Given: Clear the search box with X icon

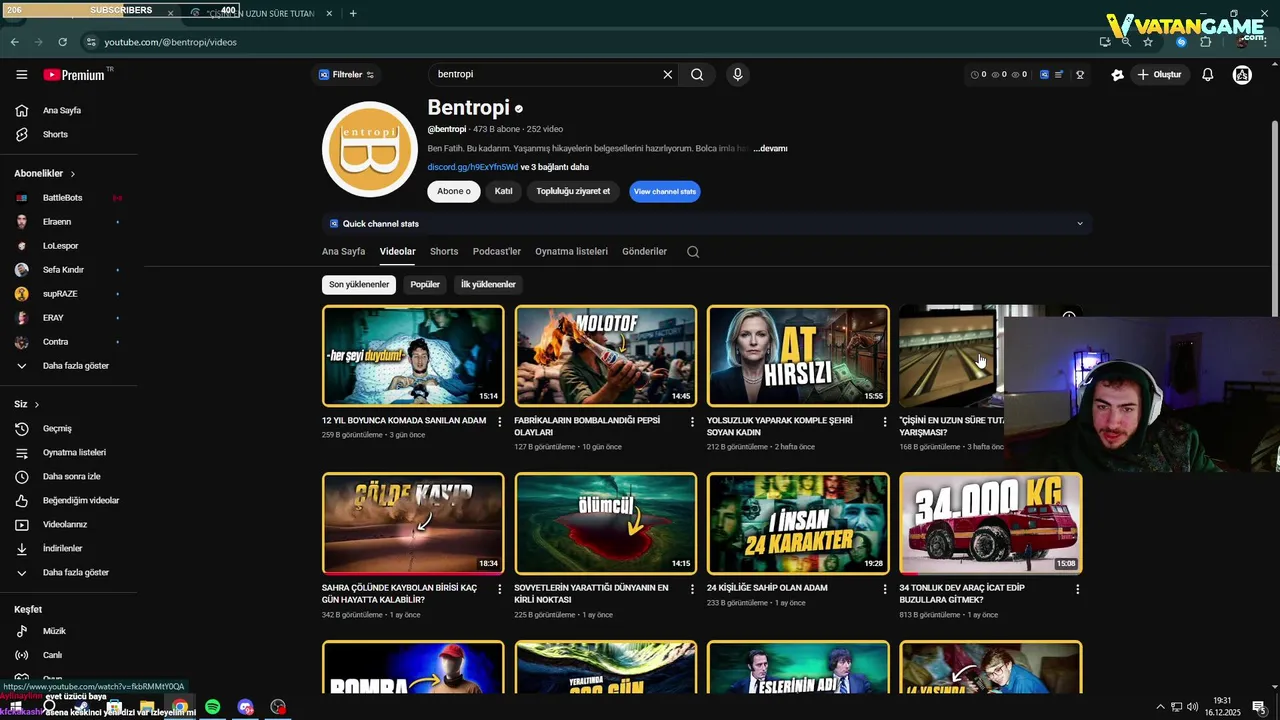Looking at the screenshot, I should (668, 74).
